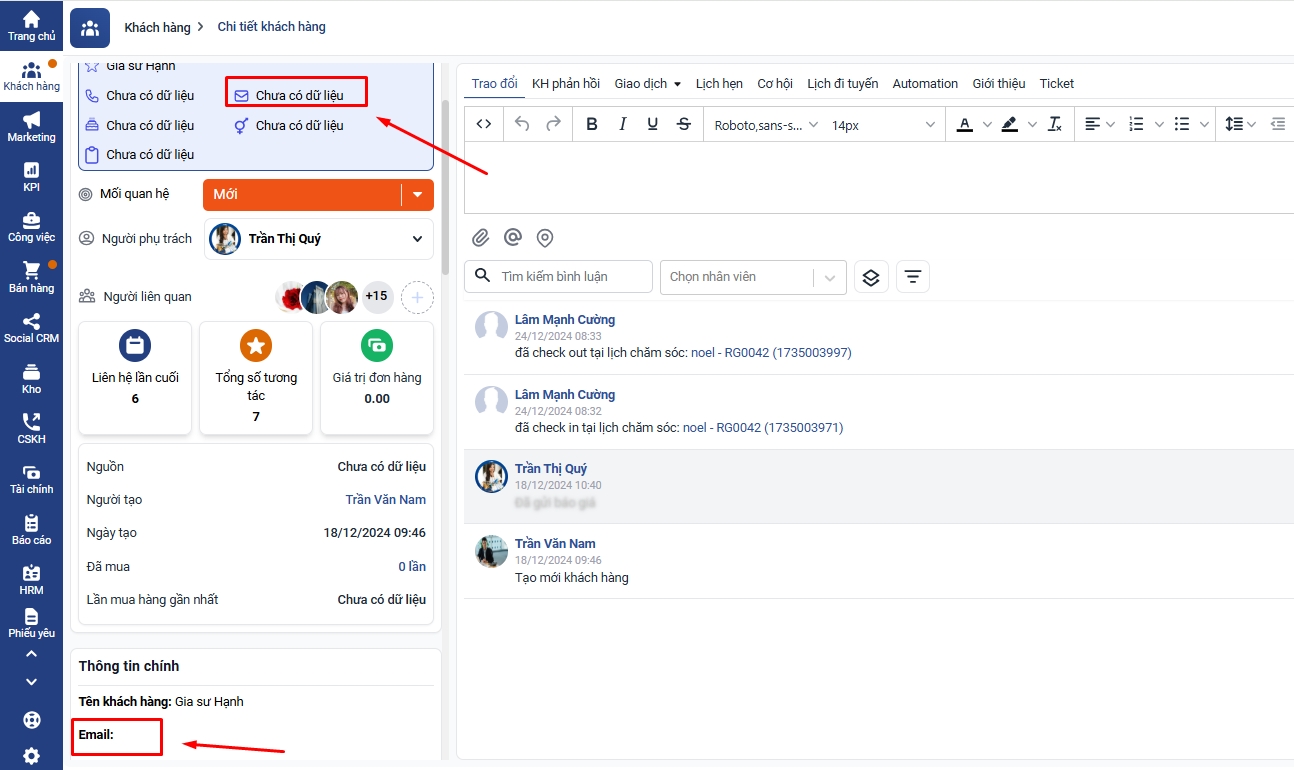Toggle bold formatting
1294x770 pixels.
592,124
